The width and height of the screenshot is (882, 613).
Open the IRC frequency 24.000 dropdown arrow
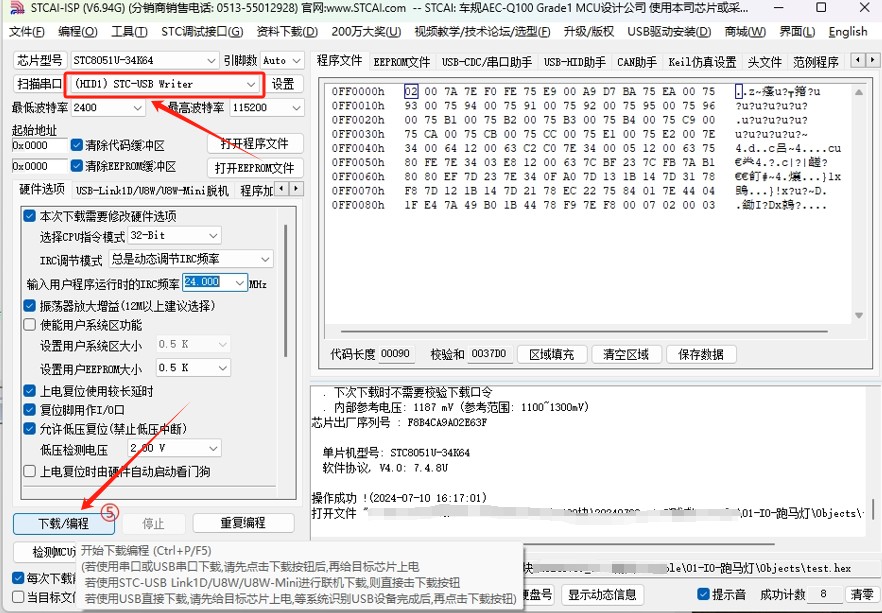pyautogui.click(x=240, y=283)
